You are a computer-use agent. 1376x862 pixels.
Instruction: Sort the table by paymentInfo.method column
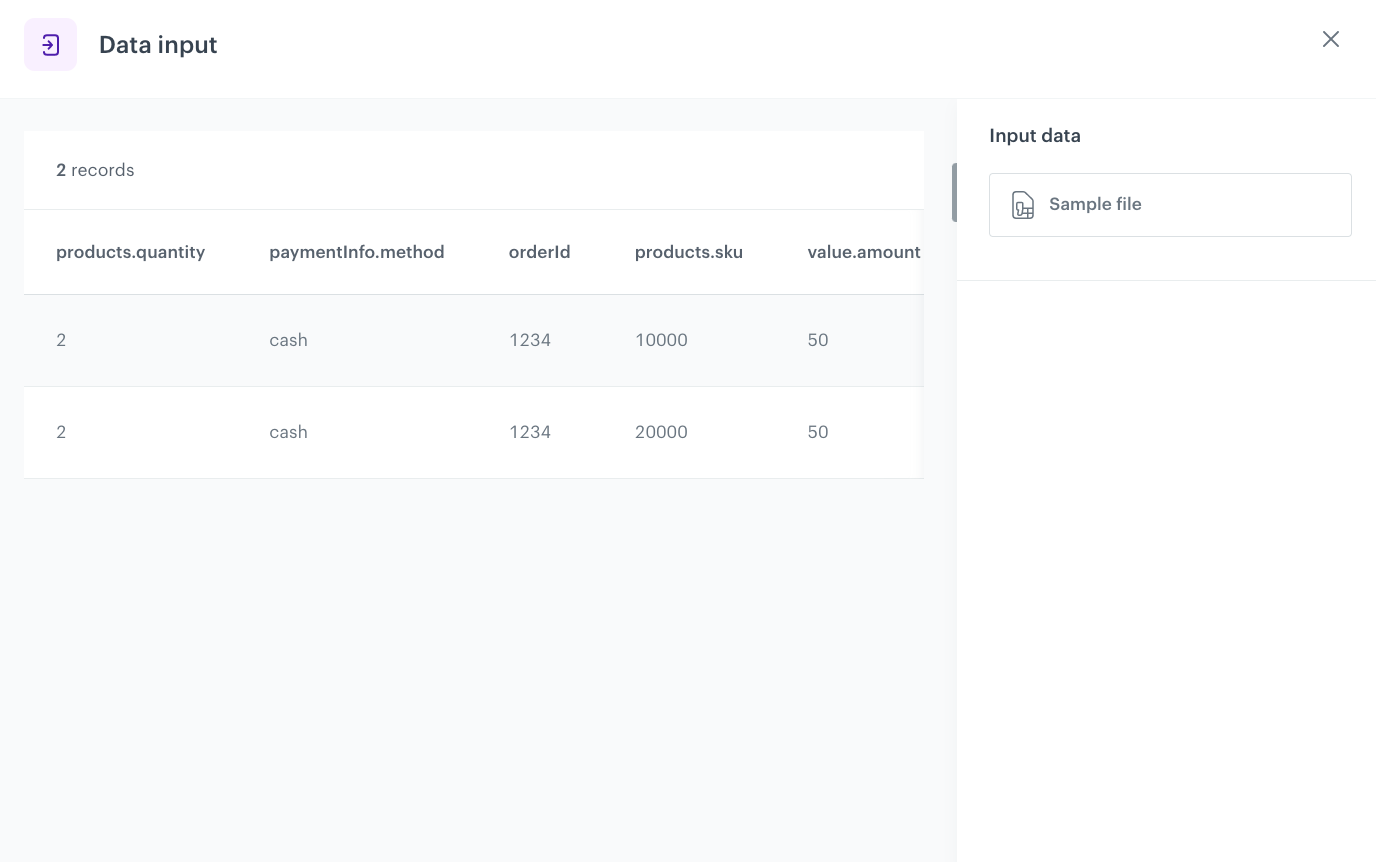pyautogui.click(x=356, y=252)
